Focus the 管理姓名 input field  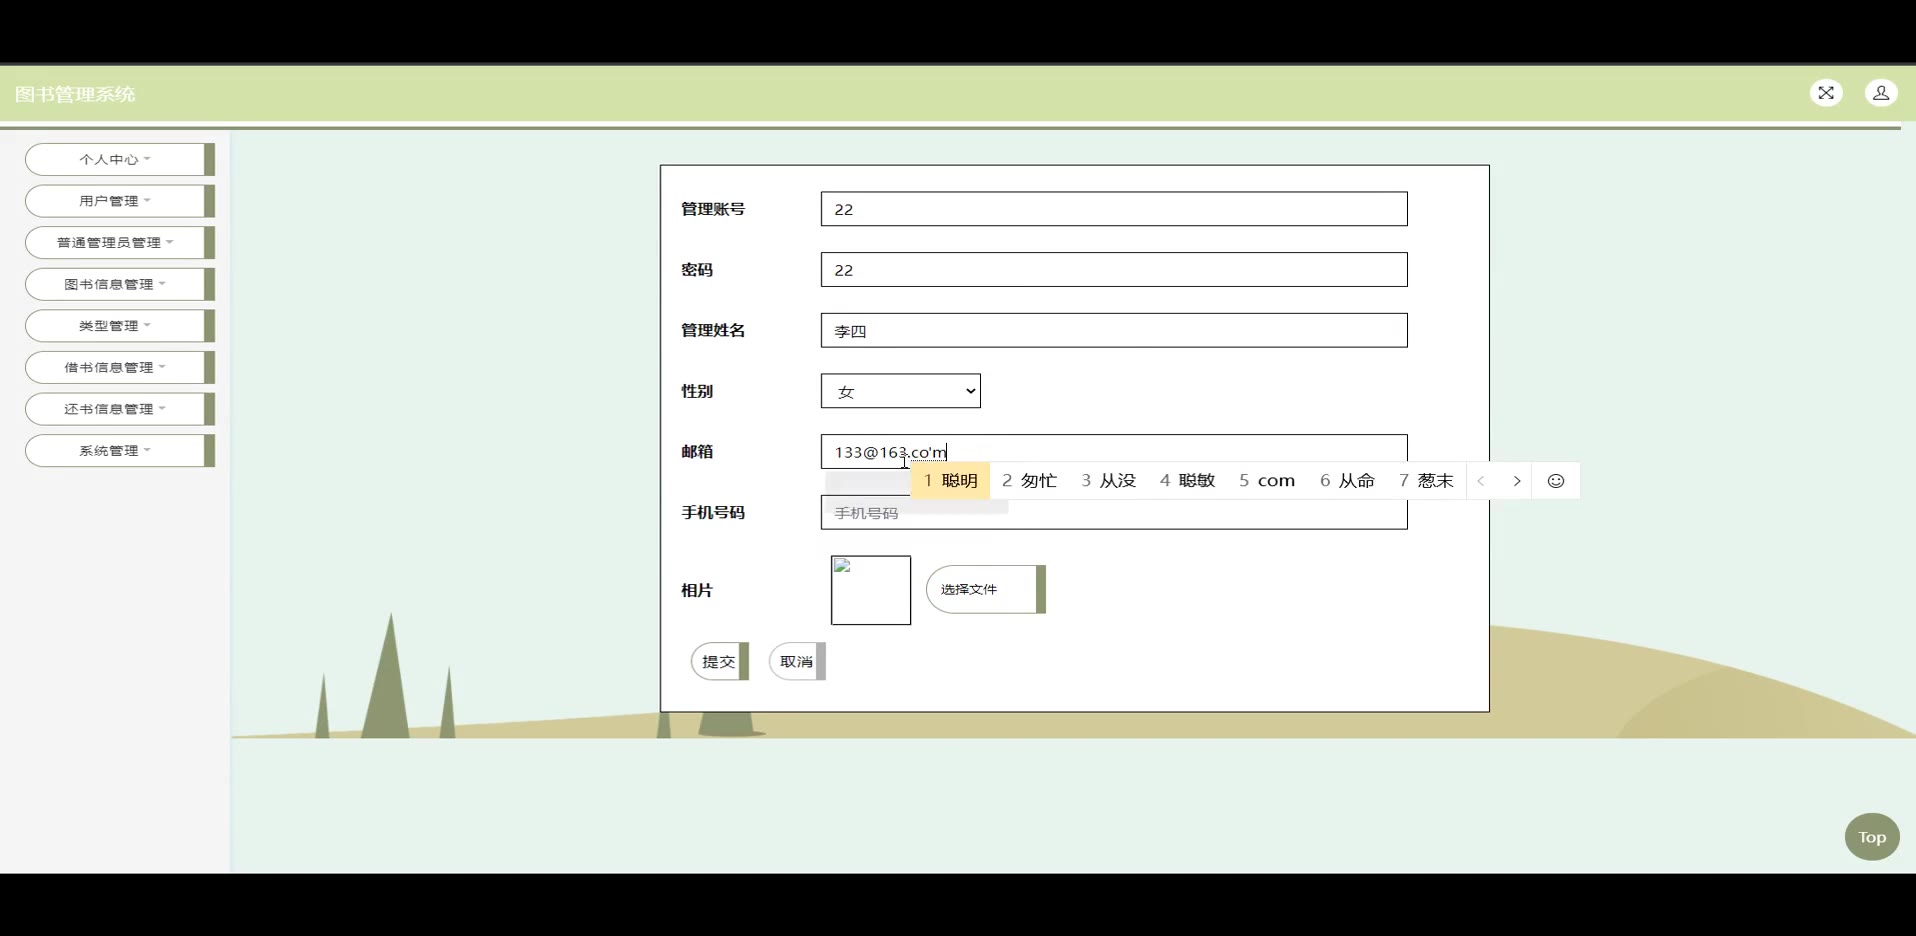point(1114,331)
